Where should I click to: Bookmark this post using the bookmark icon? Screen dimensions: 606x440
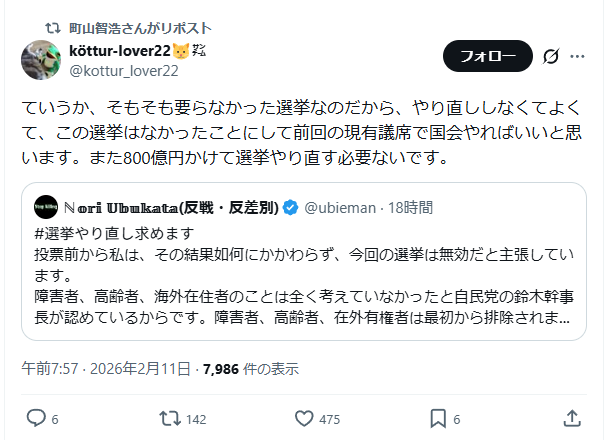click(438, 417)
